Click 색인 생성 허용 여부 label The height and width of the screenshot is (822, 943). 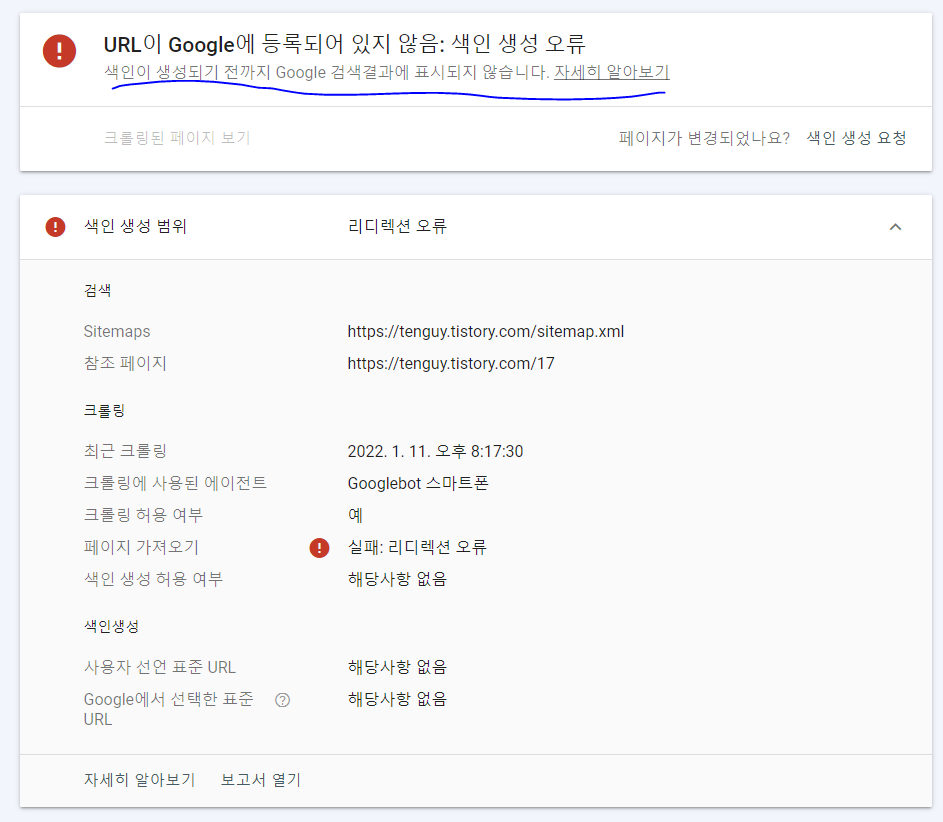153,579
